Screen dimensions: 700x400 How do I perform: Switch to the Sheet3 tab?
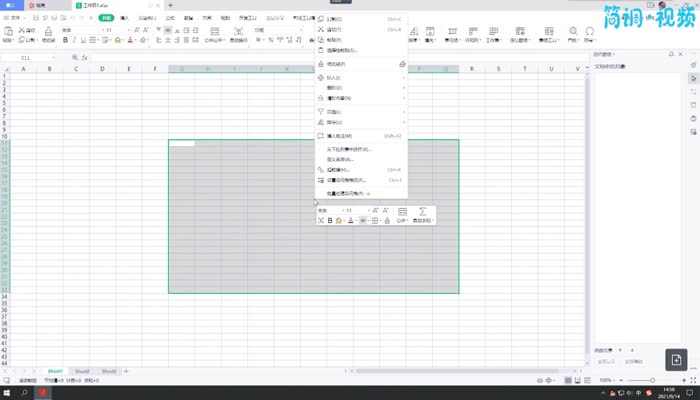pos(108,371)
